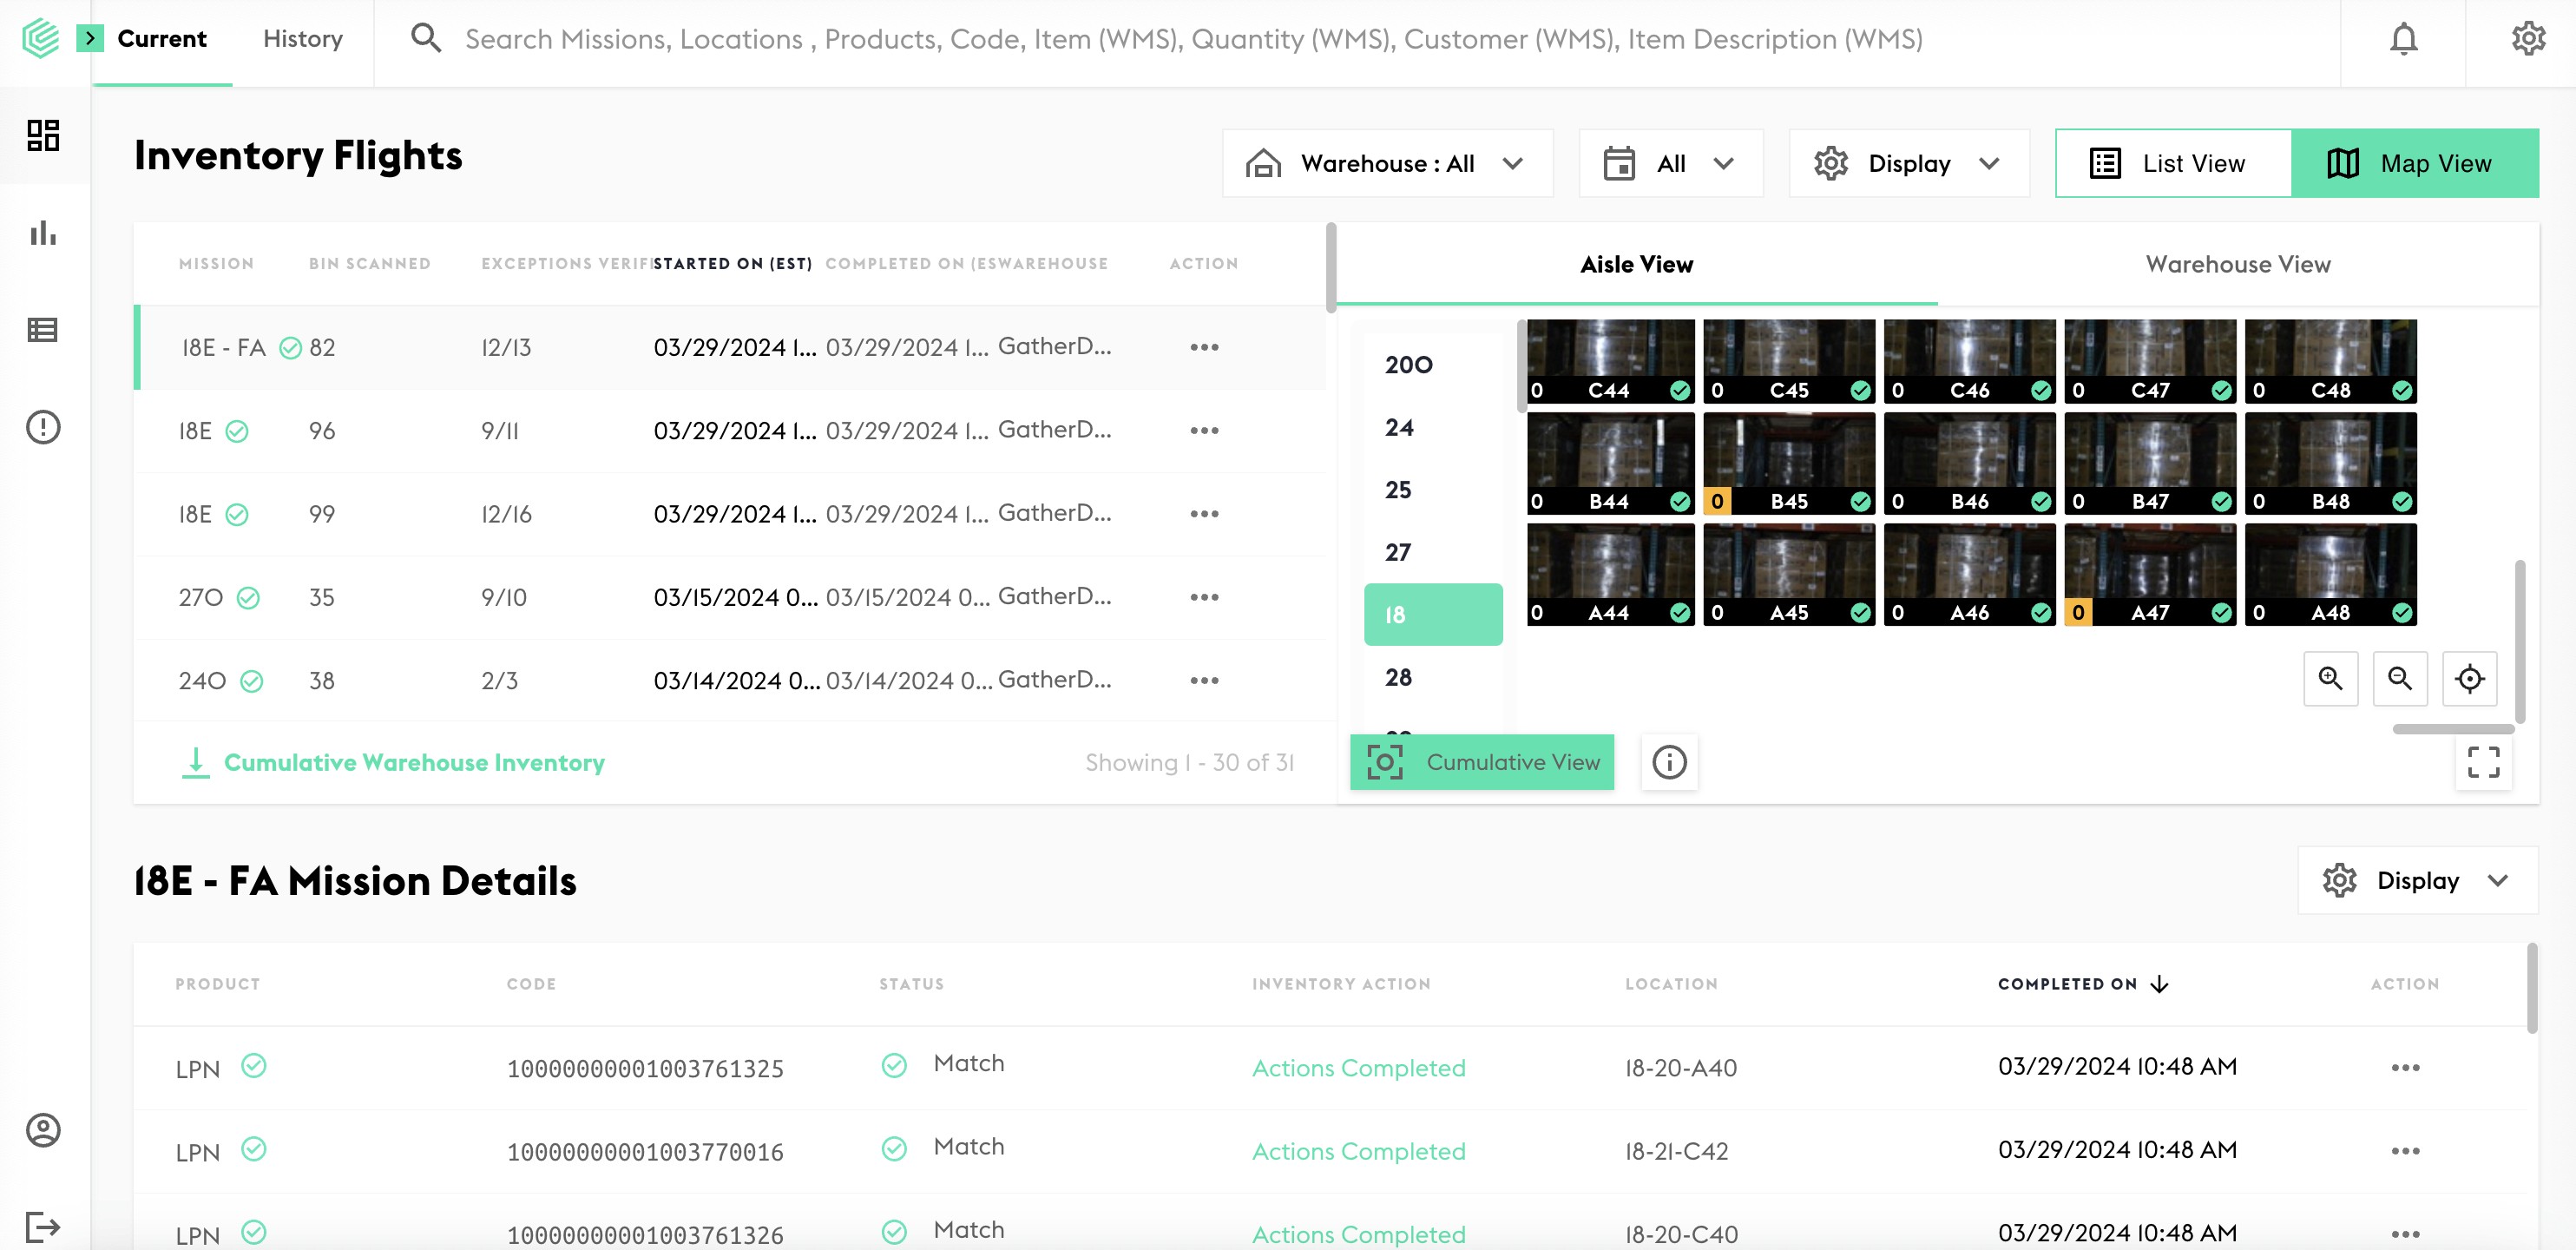2576x1250 pixels.
Task: Select mission 270 row text
Action: coord(201,597)
